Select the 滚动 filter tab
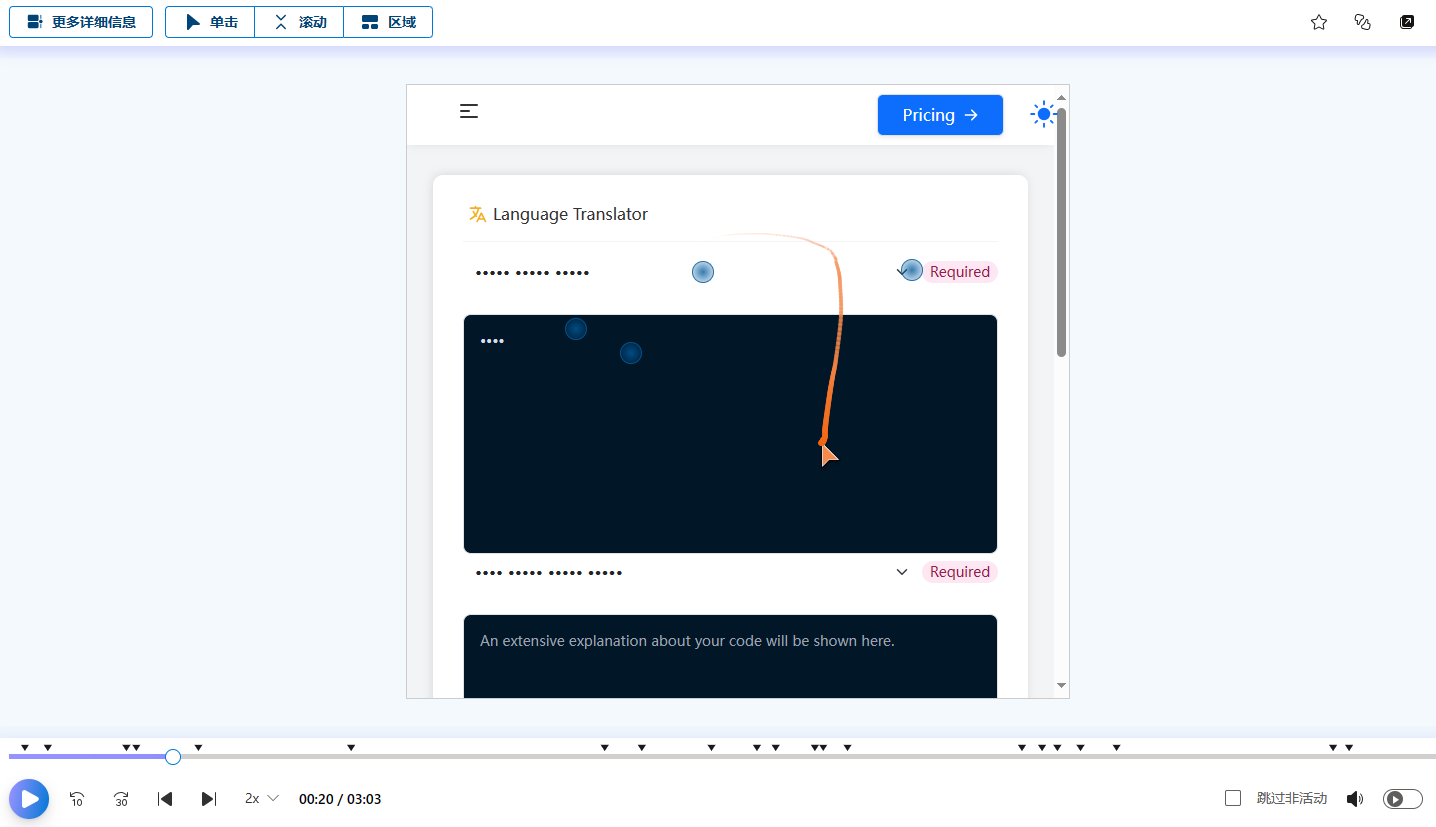 tap(299, 22)
